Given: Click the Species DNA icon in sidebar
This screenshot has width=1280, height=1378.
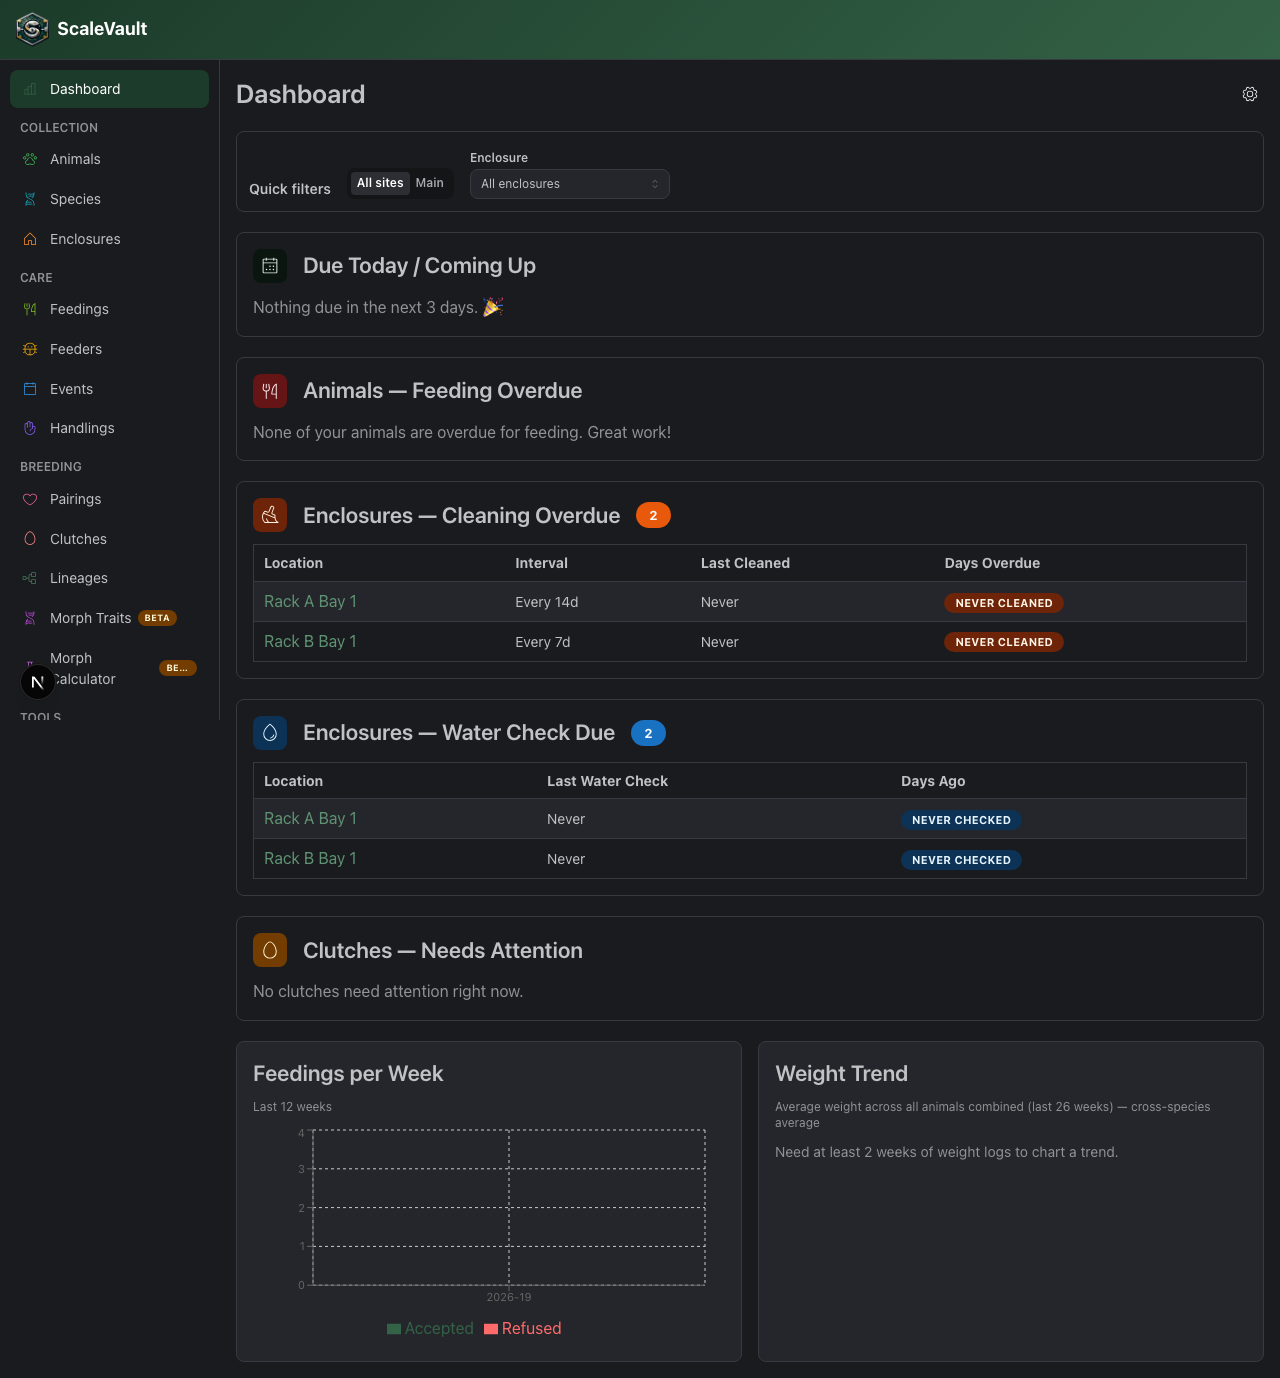Looking at the screenshot, I should pyautogui.click(x=30, y=199).
